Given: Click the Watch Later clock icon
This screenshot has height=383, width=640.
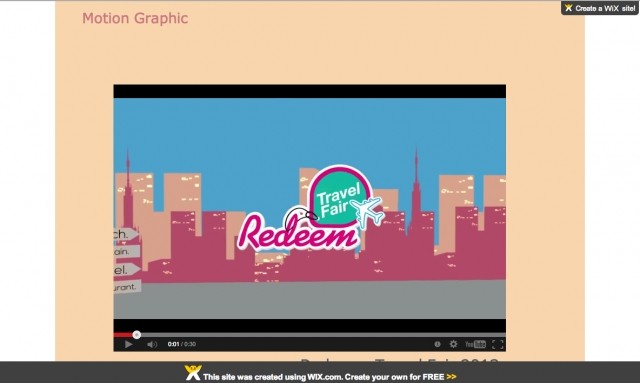Looking at the screenshot, I should pos(437,344).
